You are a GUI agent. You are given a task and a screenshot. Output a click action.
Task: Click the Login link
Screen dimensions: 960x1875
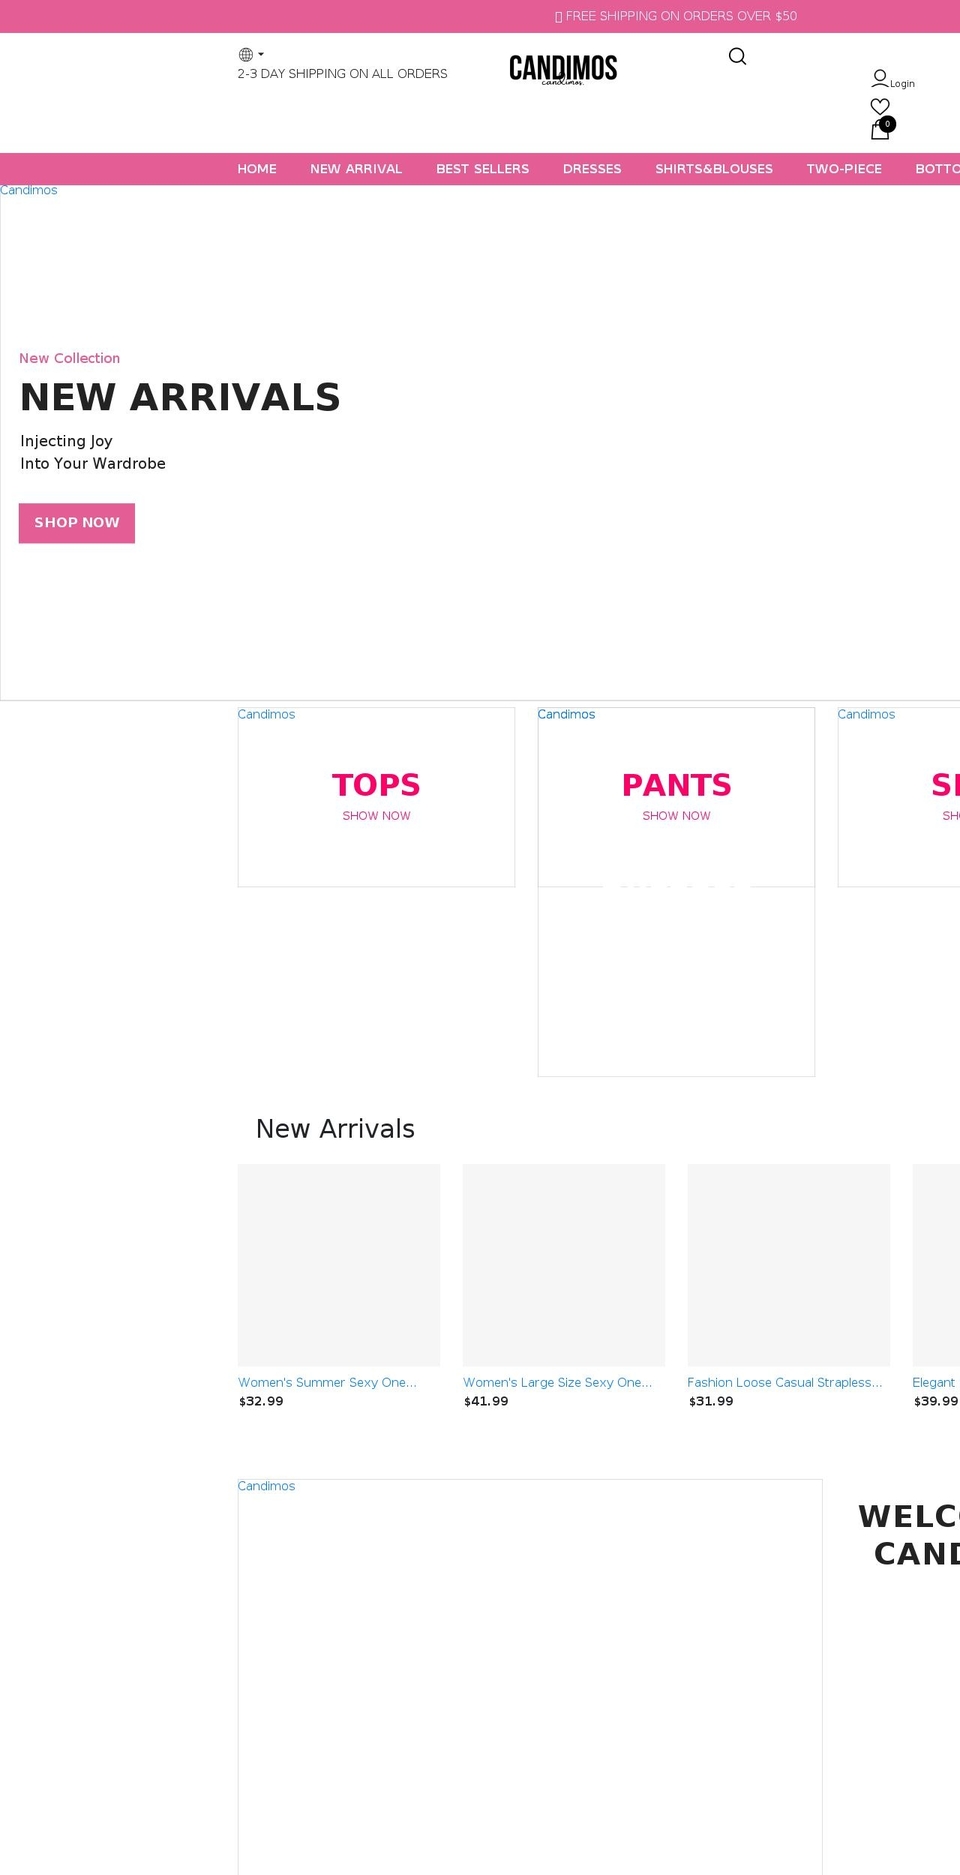[902, 84]
